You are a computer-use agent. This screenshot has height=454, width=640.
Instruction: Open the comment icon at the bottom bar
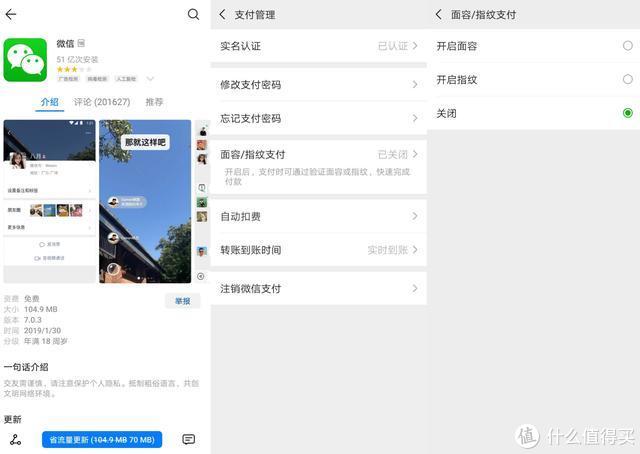188,439
